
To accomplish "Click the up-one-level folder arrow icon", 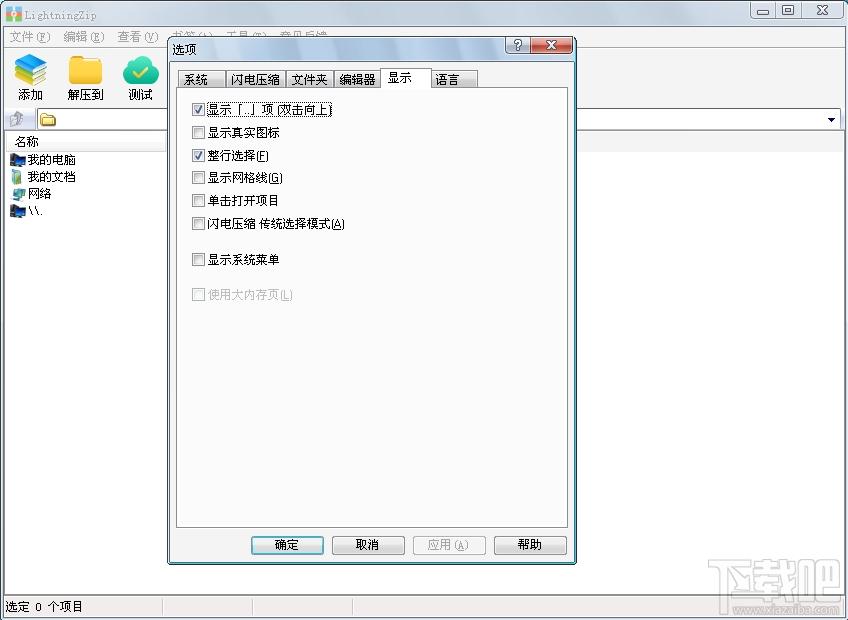I will (17, 118).
